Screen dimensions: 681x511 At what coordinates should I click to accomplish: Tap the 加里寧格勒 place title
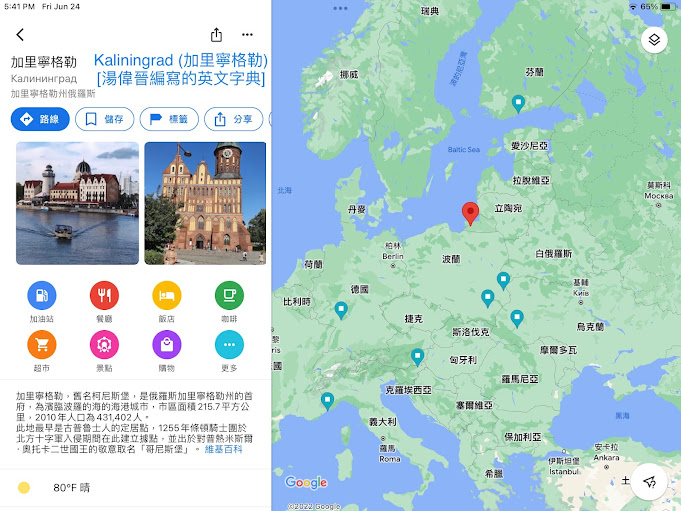[44, 62]
